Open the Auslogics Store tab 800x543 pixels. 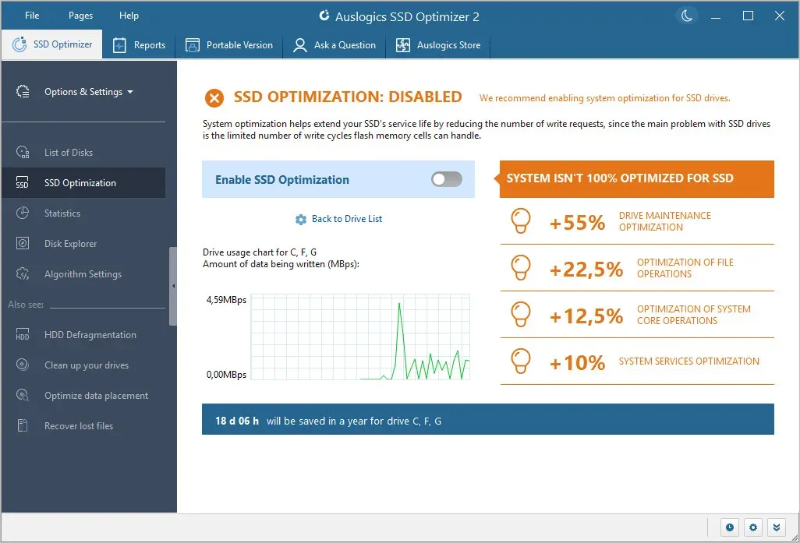[x=439, y=45]
